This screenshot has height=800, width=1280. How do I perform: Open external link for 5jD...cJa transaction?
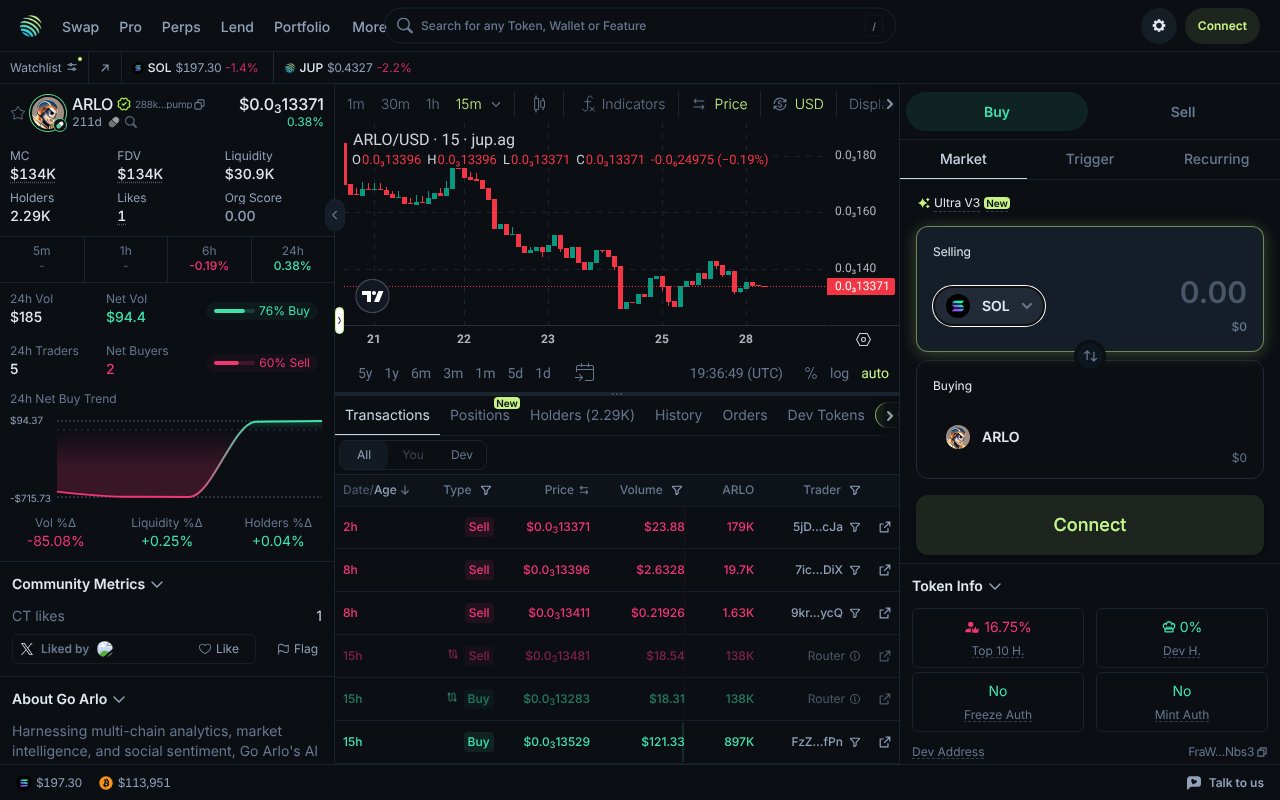click(884, 527)
